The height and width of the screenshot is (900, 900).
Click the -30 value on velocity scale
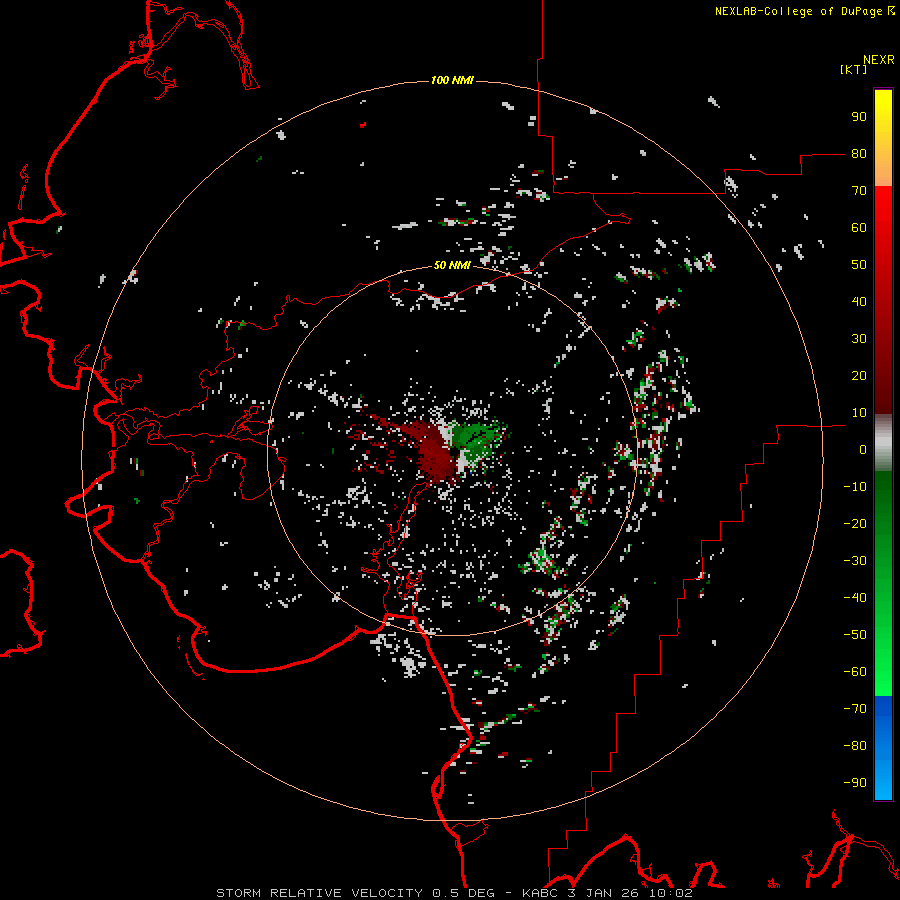click(855, 561)
